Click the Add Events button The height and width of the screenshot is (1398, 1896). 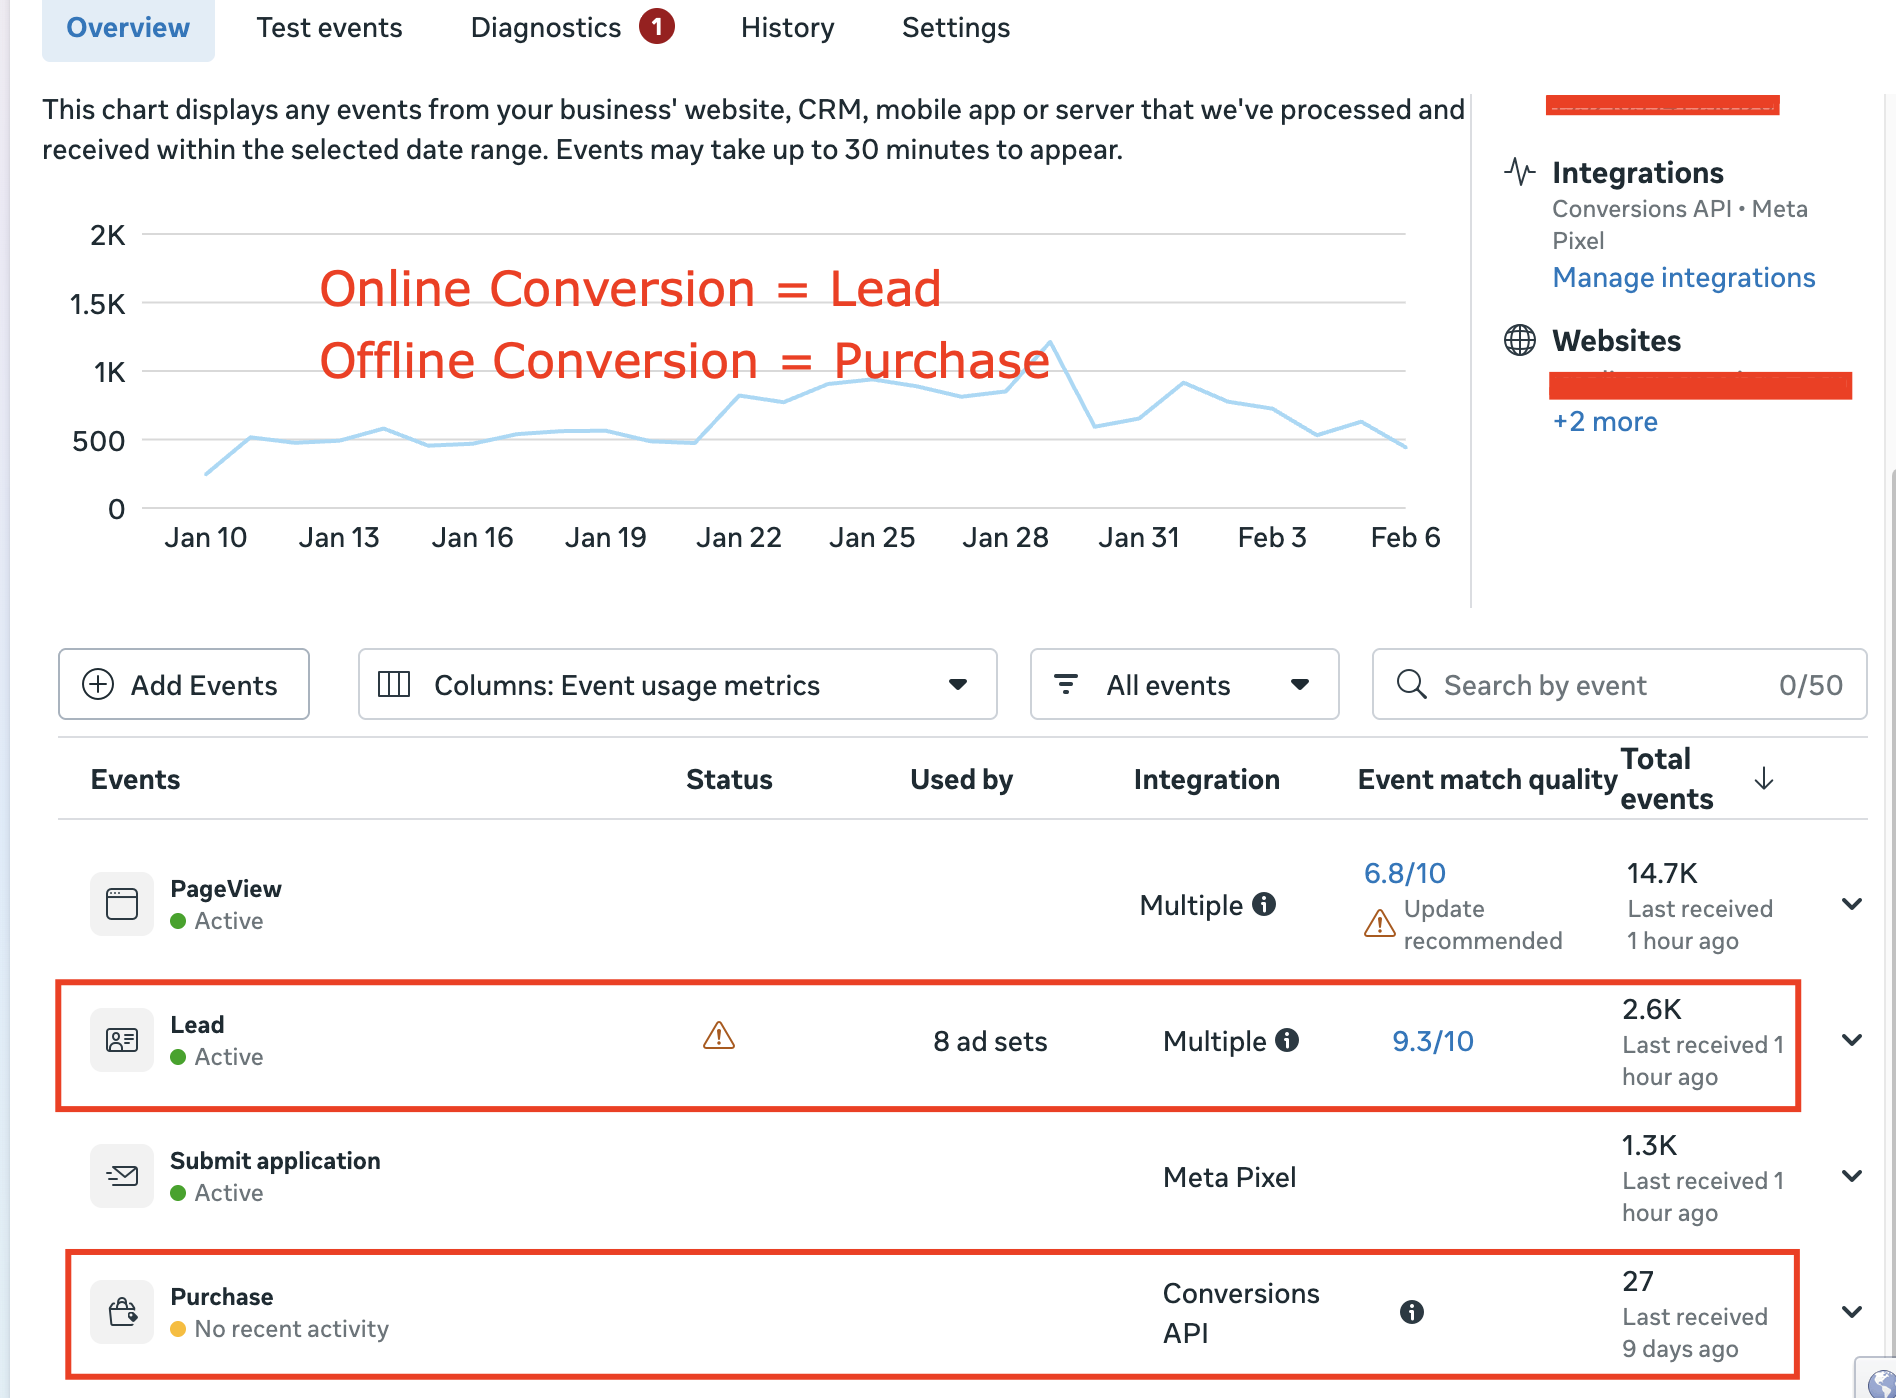183,684
